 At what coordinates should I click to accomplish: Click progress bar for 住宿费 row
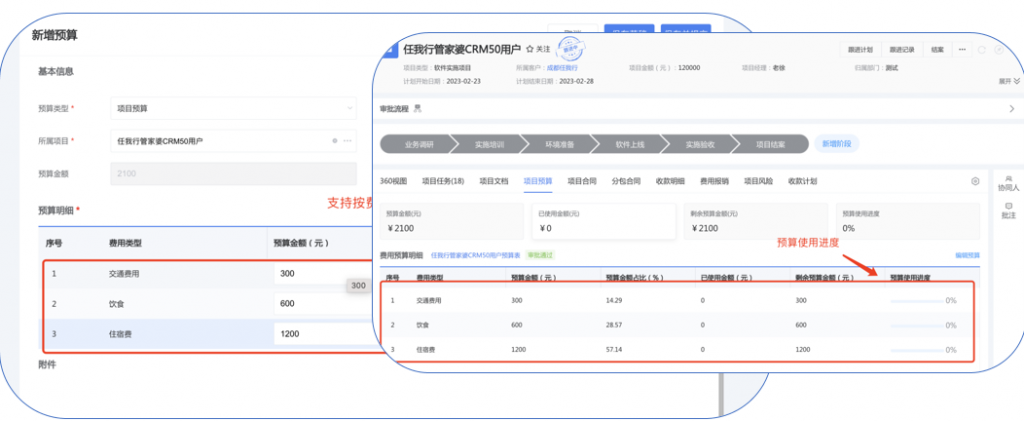[916, 350]
